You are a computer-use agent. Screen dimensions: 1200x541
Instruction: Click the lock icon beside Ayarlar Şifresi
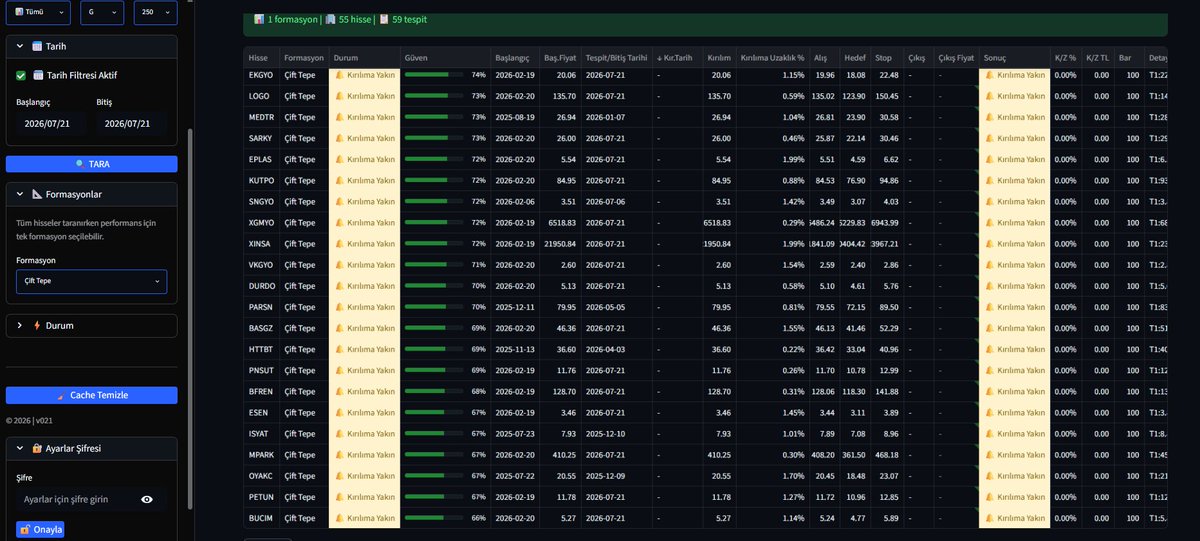pos(37,448)
